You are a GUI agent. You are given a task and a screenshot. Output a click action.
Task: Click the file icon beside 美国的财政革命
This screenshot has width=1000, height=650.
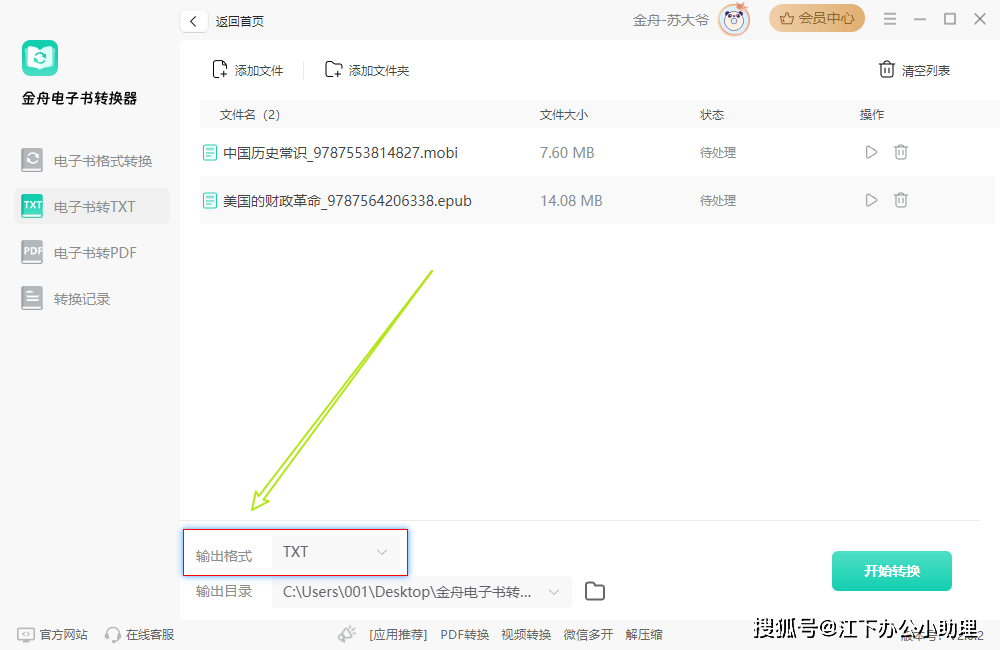tap(209, 201)
